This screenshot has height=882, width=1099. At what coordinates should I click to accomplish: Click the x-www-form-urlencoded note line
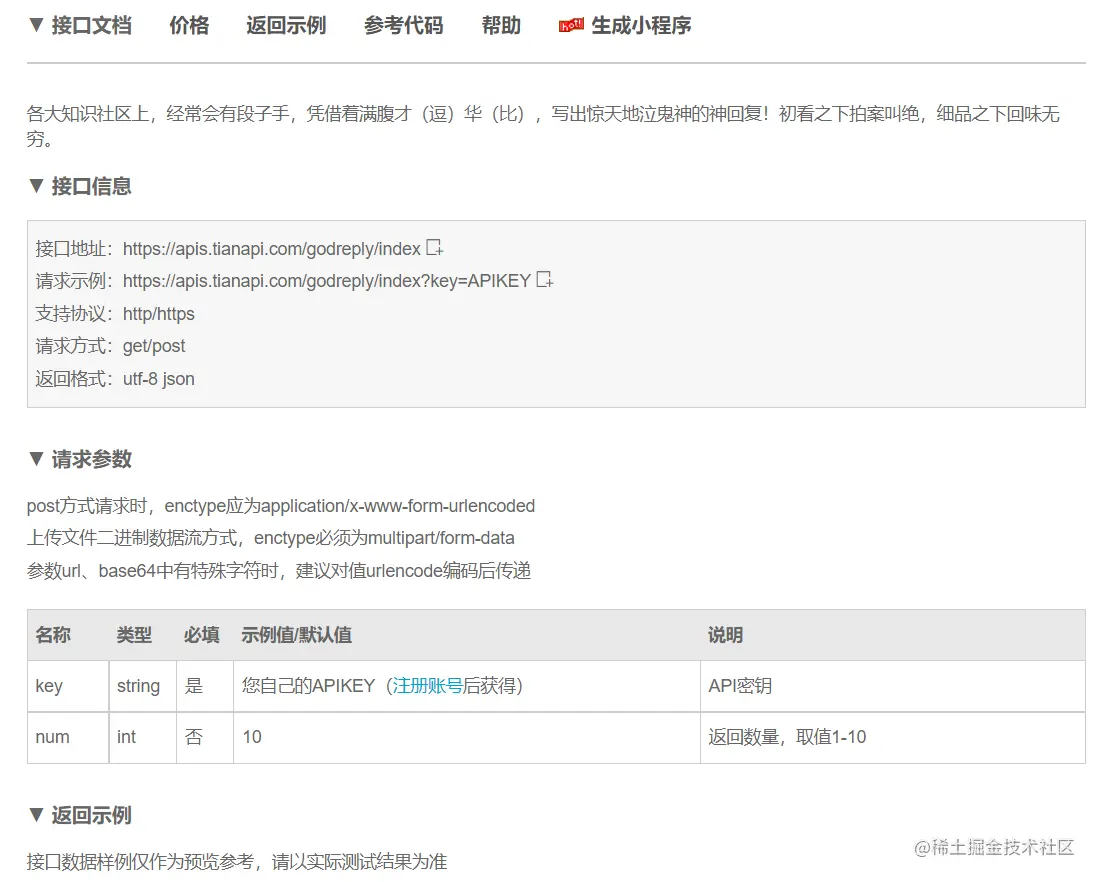(281, 506)
